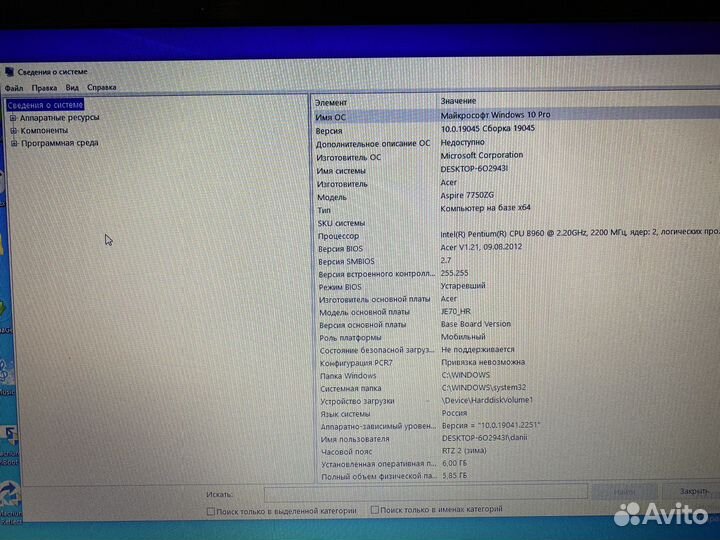Click the Aspire 7750ZG value
This screenshot has height=540, width=720.
pos(467,195)
